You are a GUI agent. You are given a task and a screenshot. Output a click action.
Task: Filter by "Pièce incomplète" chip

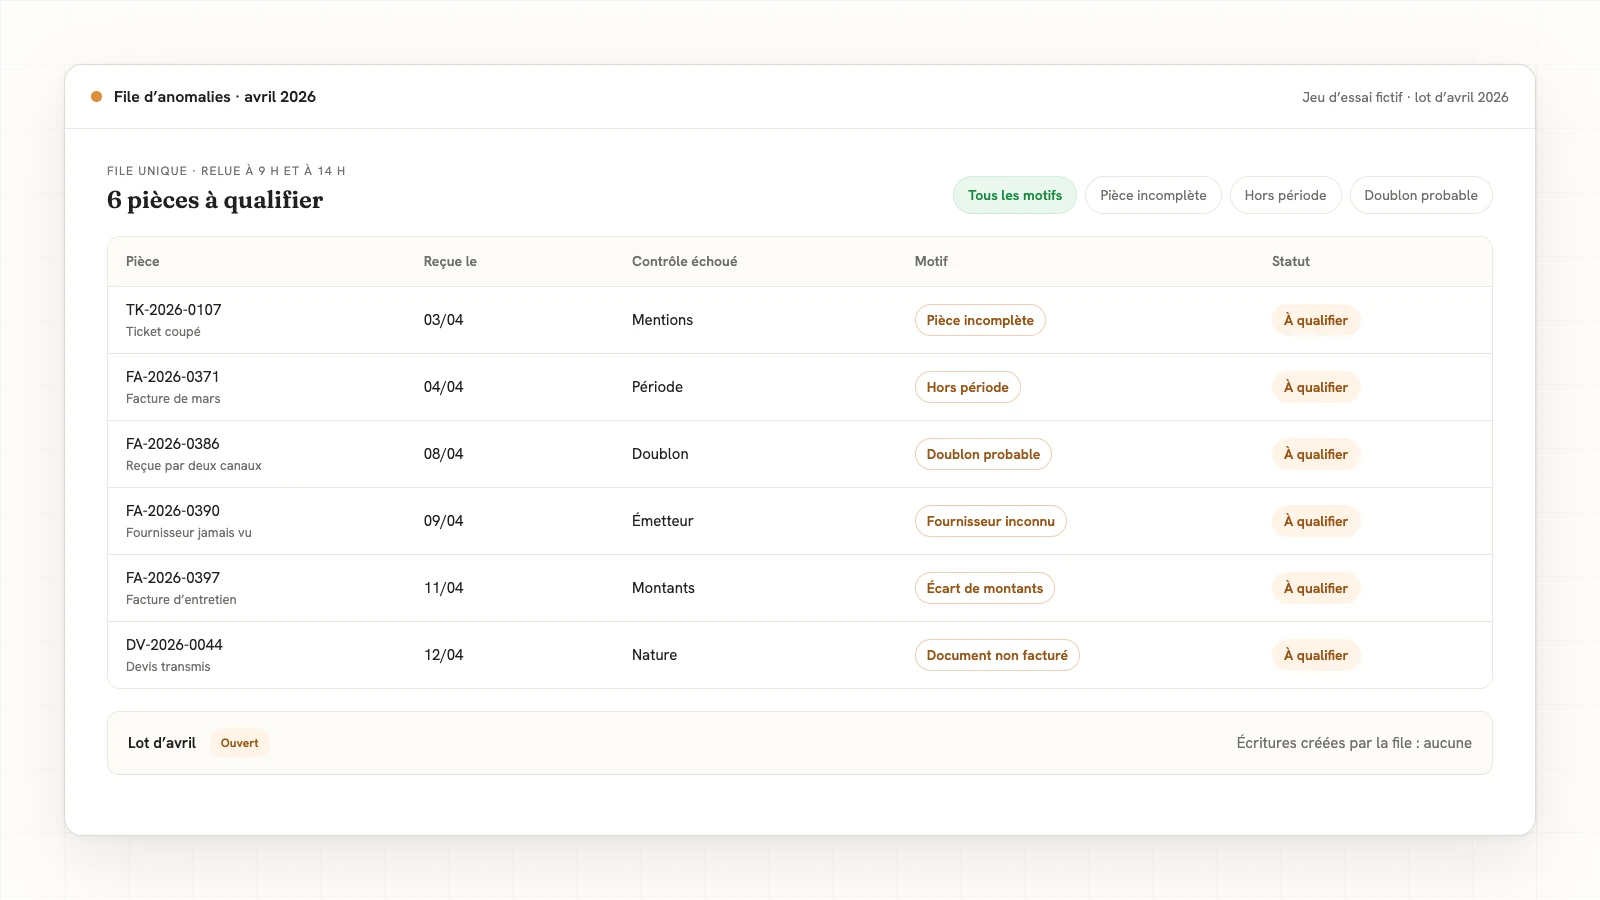[x=1153, y=195]
